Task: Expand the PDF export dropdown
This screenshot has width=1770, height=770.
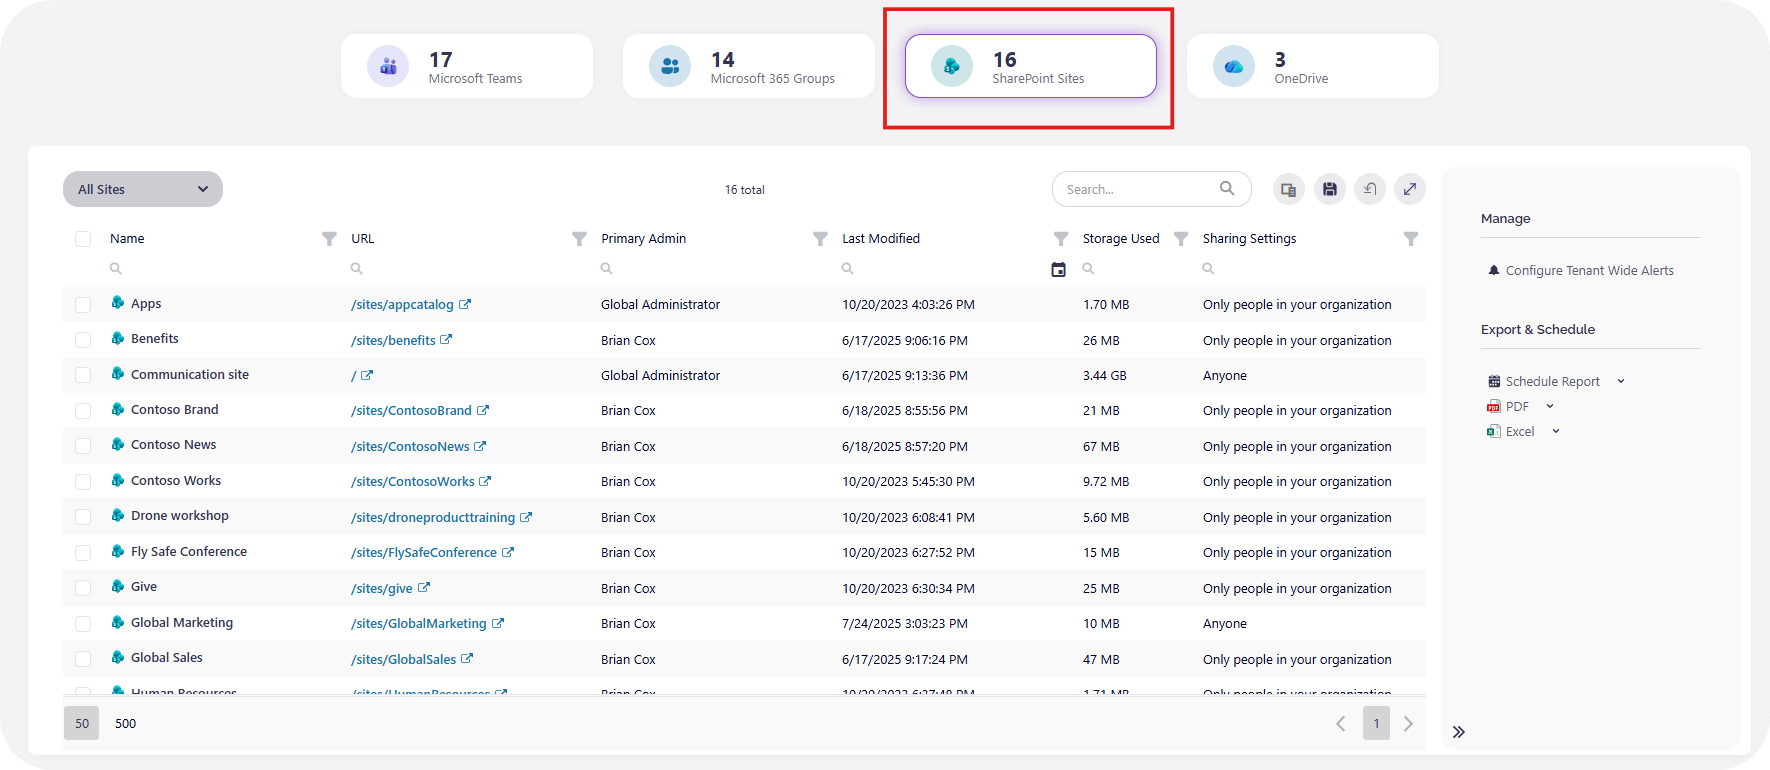Action: 1550,406
